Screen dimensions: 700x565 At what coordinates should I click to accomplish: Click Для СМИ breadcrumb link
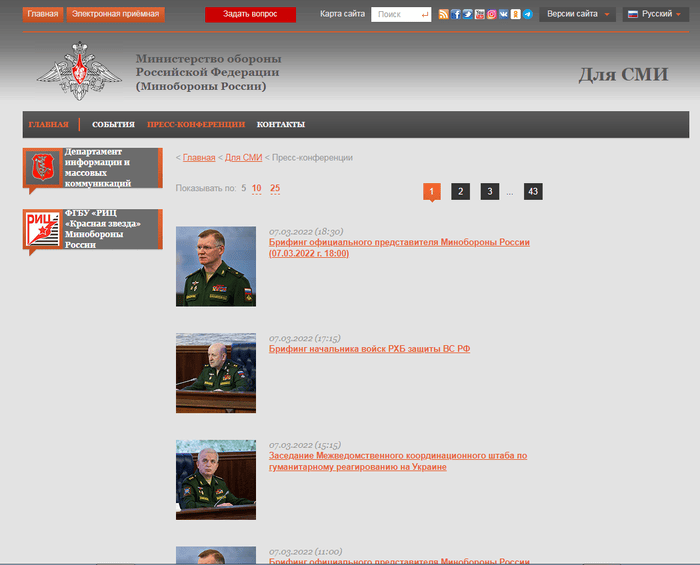pyautogui.click(x=243, y=158)
